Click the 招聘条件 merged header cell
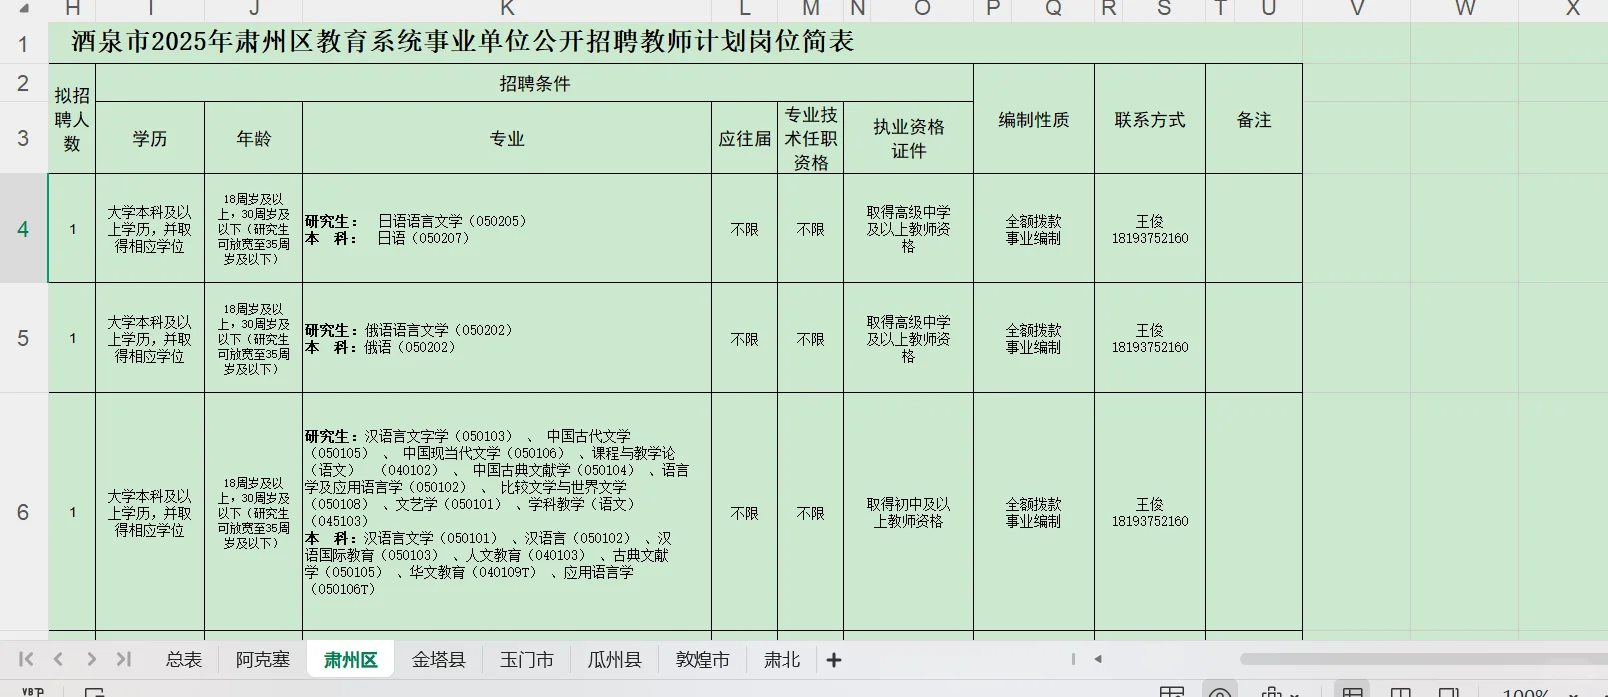This screenshot has height=697, width=1608. pyautogui.click(x=535, y=83)
